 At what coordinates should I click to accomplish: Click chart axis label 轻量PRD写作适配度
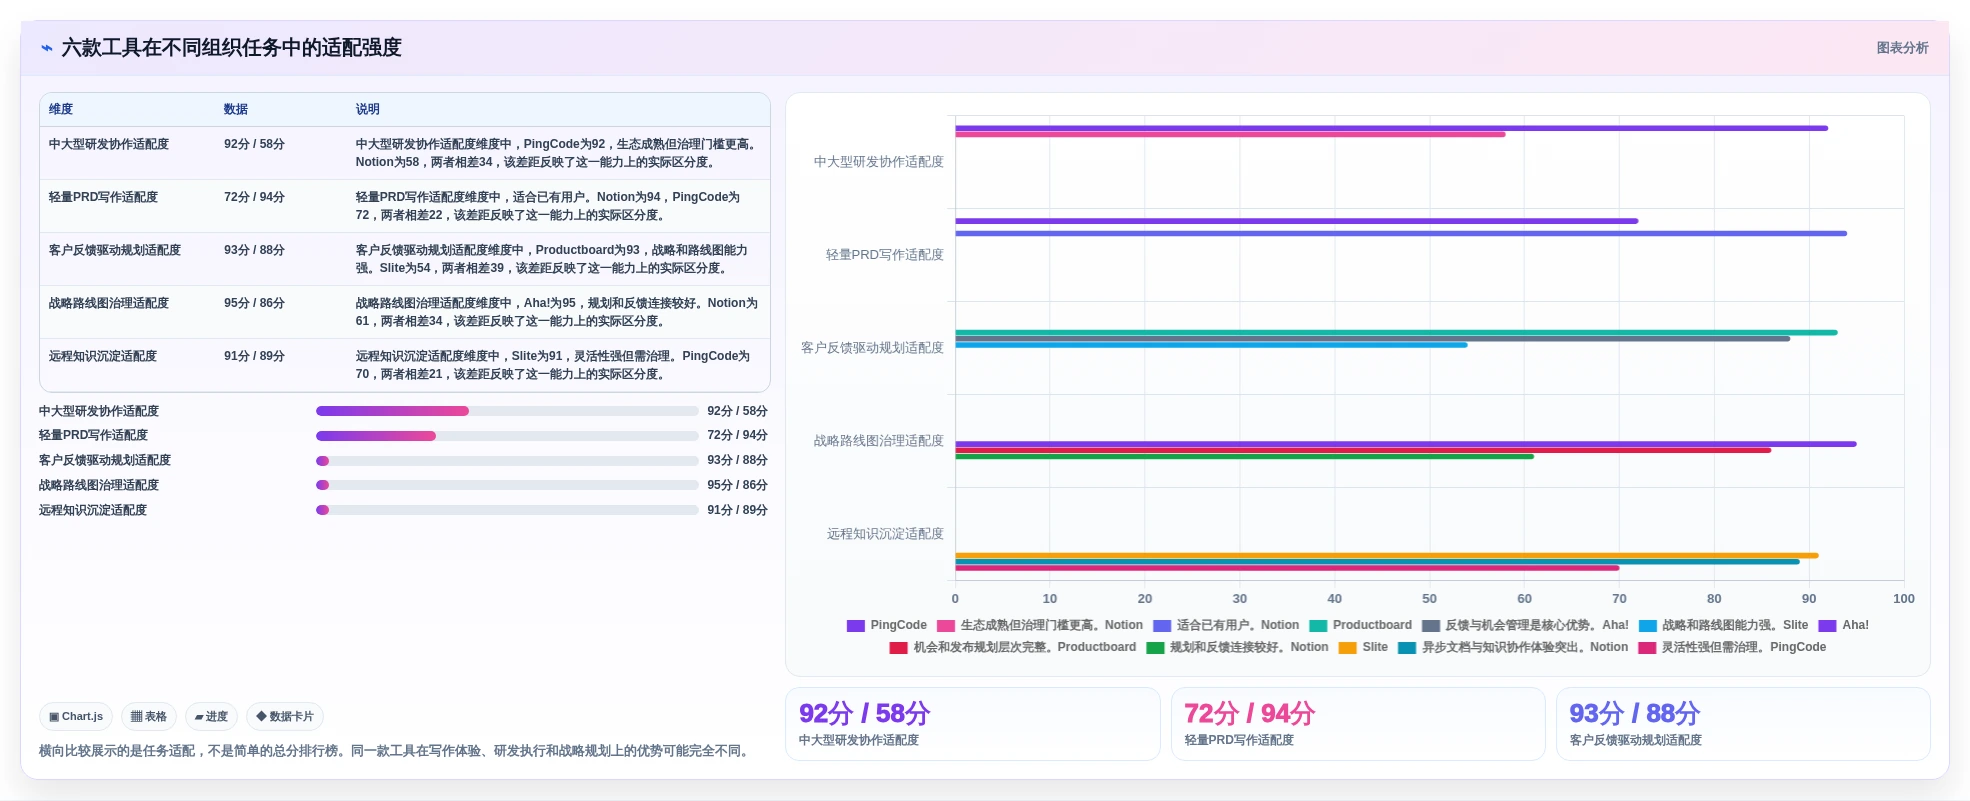point(884,255)
